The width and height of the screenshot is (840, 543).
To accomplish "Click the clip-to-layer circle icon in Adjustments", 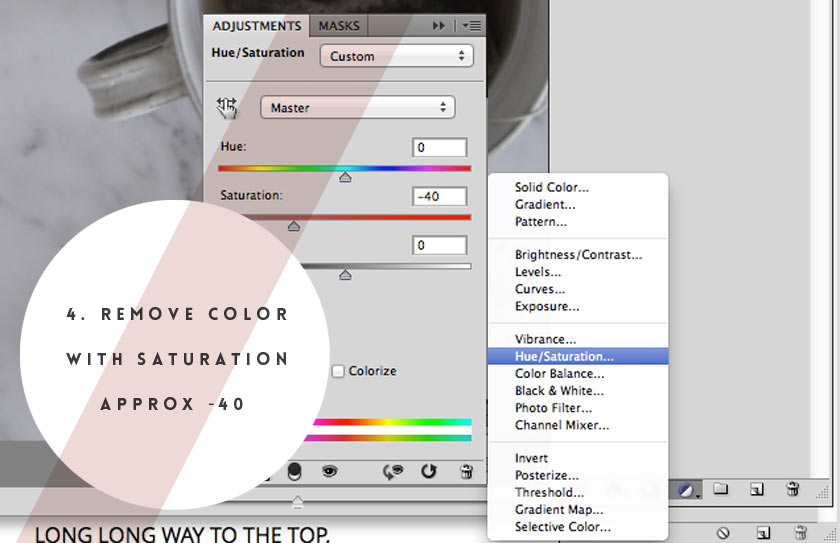I will tap(294, 471).
